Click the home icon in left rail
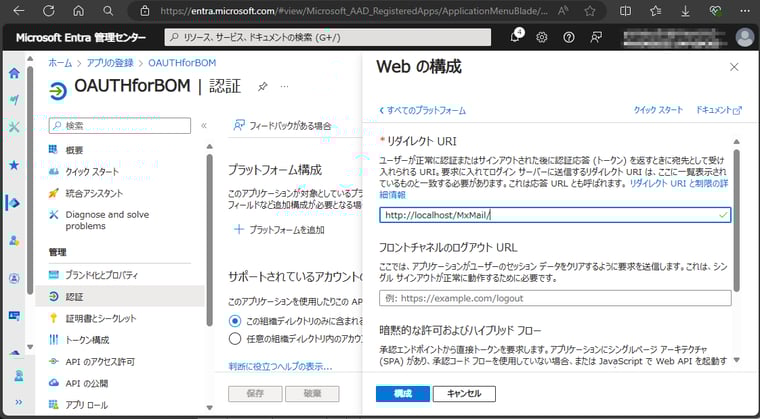 pyautogui.click(x=14, y=73)
